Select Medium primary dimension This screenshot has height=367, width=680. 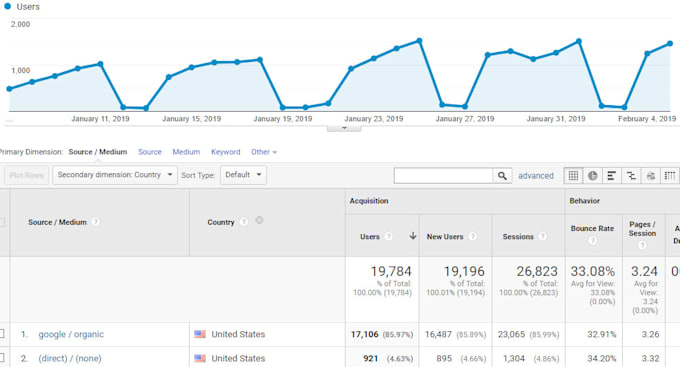pyautogui.click(x=186, y=152)
